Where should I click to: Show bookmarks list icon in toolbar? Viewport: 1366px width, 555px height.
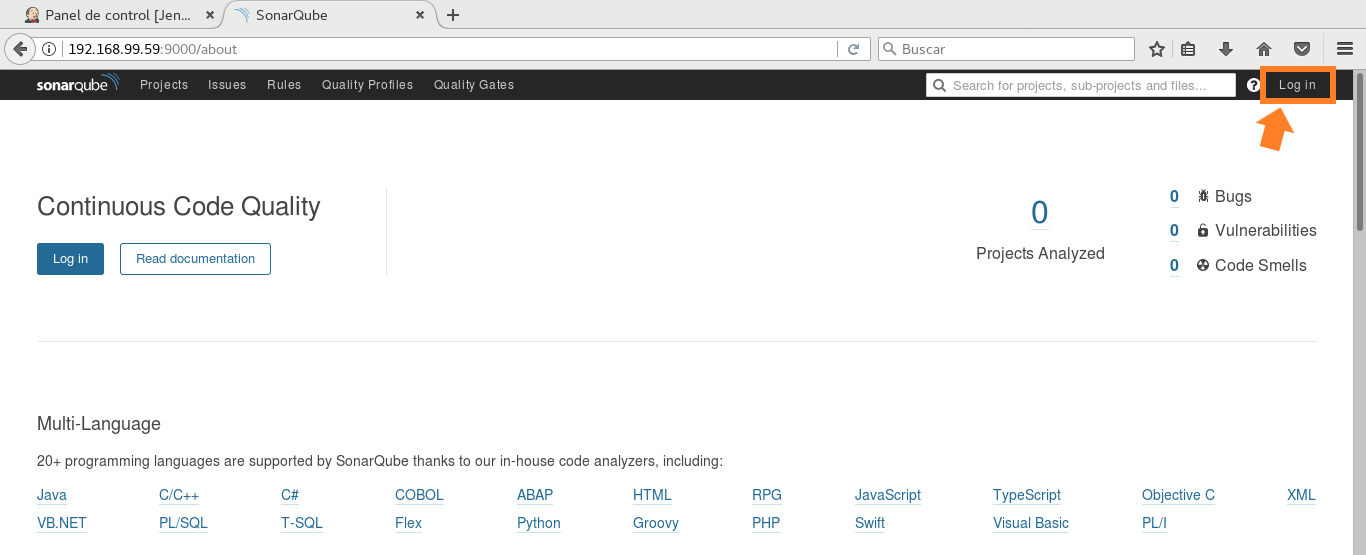pos(1188,49)
